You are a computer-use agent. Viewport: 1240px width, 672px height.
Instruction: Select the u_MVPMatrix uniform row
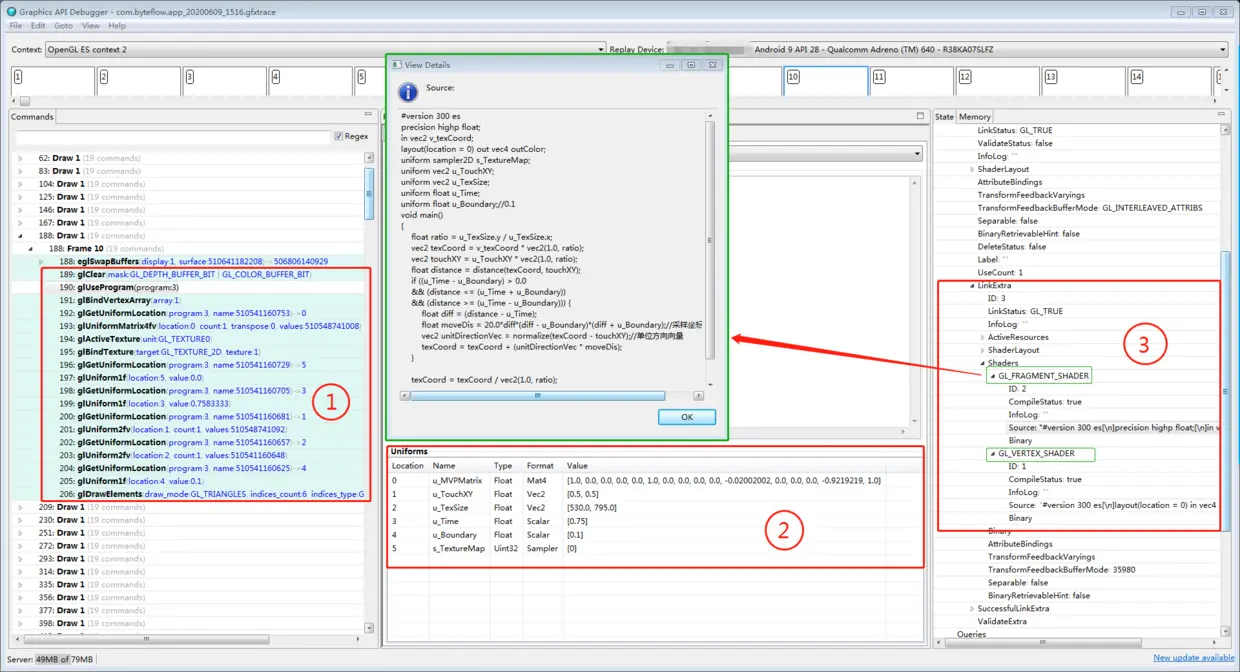(x=656, y=481)
